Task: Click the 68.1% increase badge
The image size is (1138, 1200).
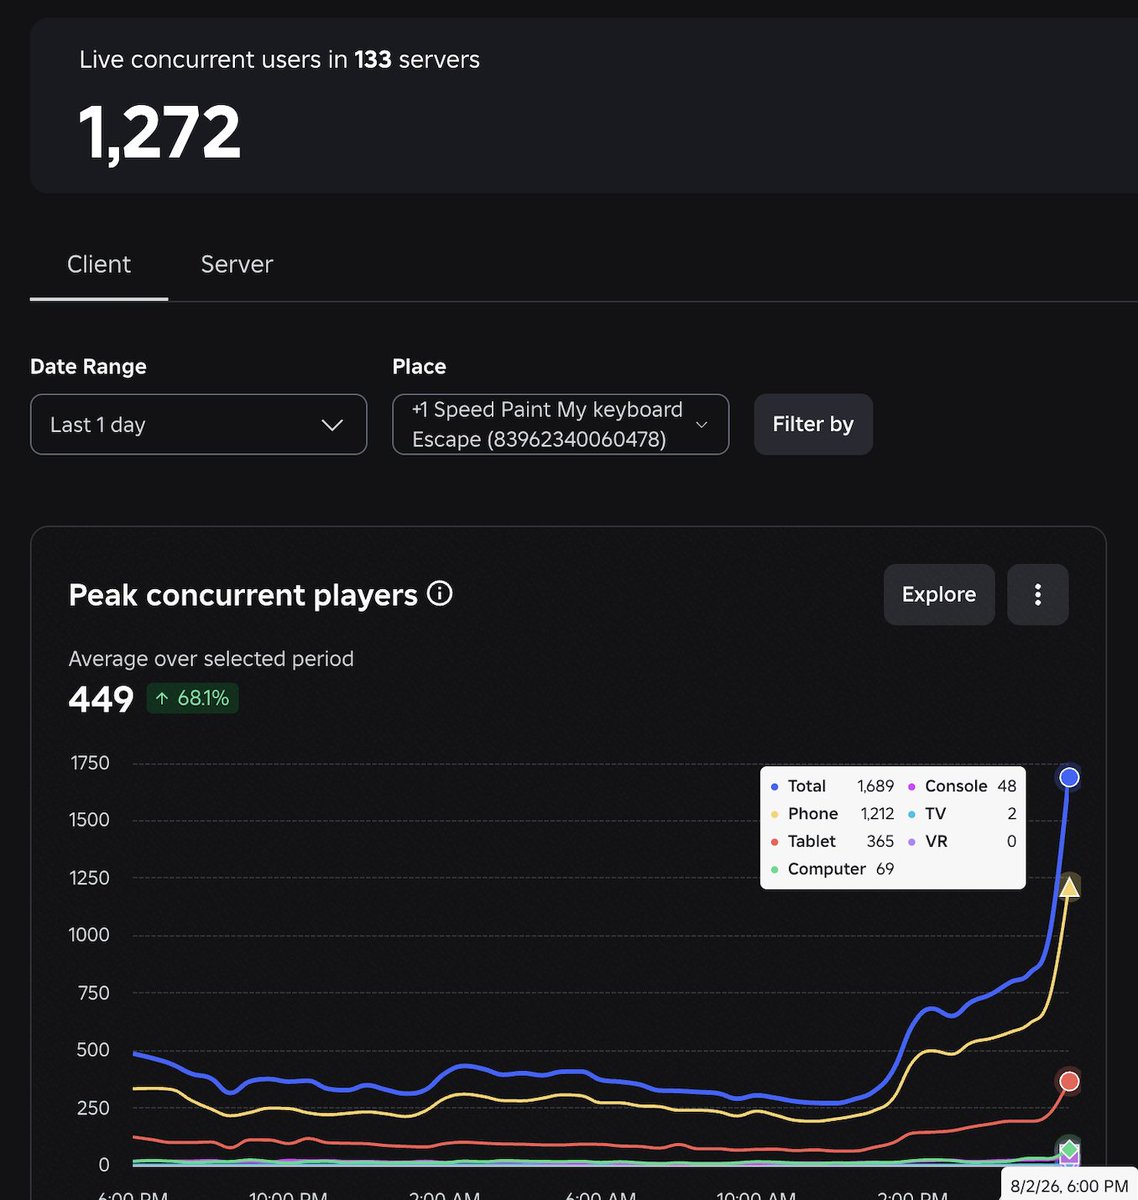Action: [x=193, y=698]
